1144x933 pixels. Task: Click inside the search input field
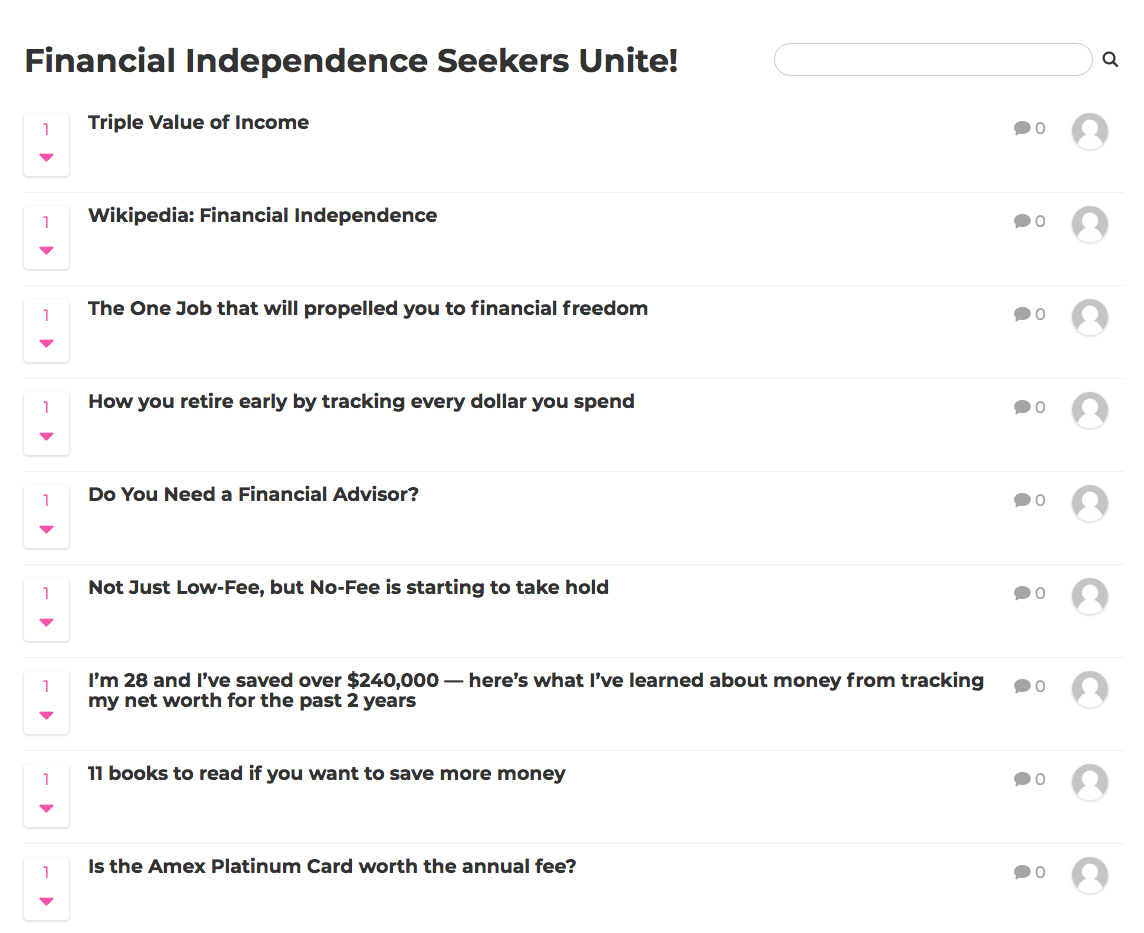click(930, 59)
